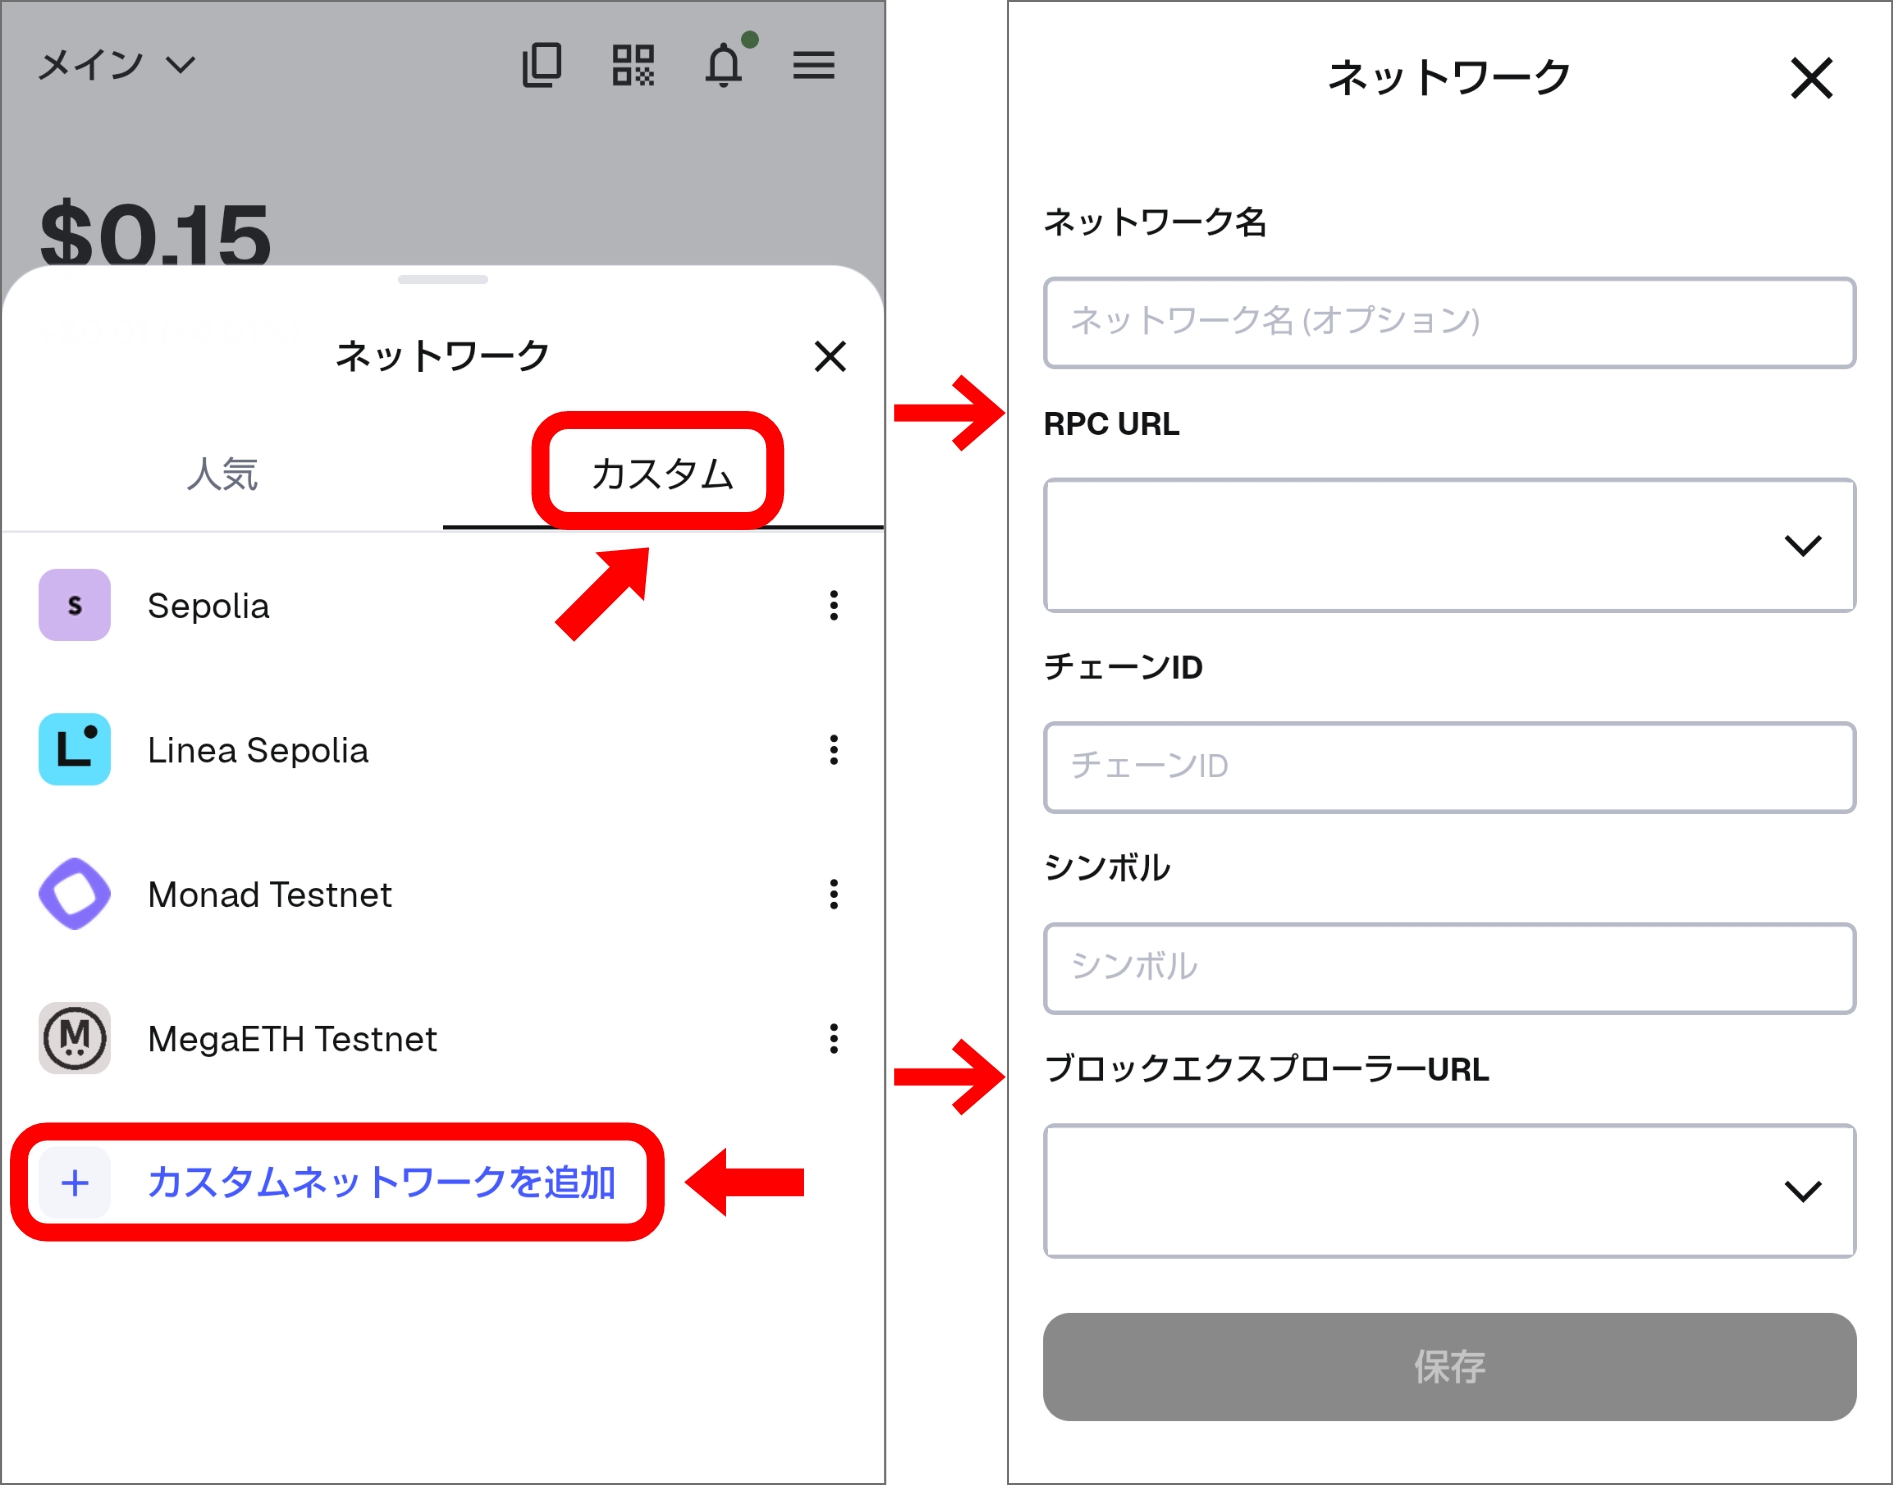The width and height of the screenshot is (1894, 1485).
Task: Select the Monad Testnet network
Action: (269, 895)
